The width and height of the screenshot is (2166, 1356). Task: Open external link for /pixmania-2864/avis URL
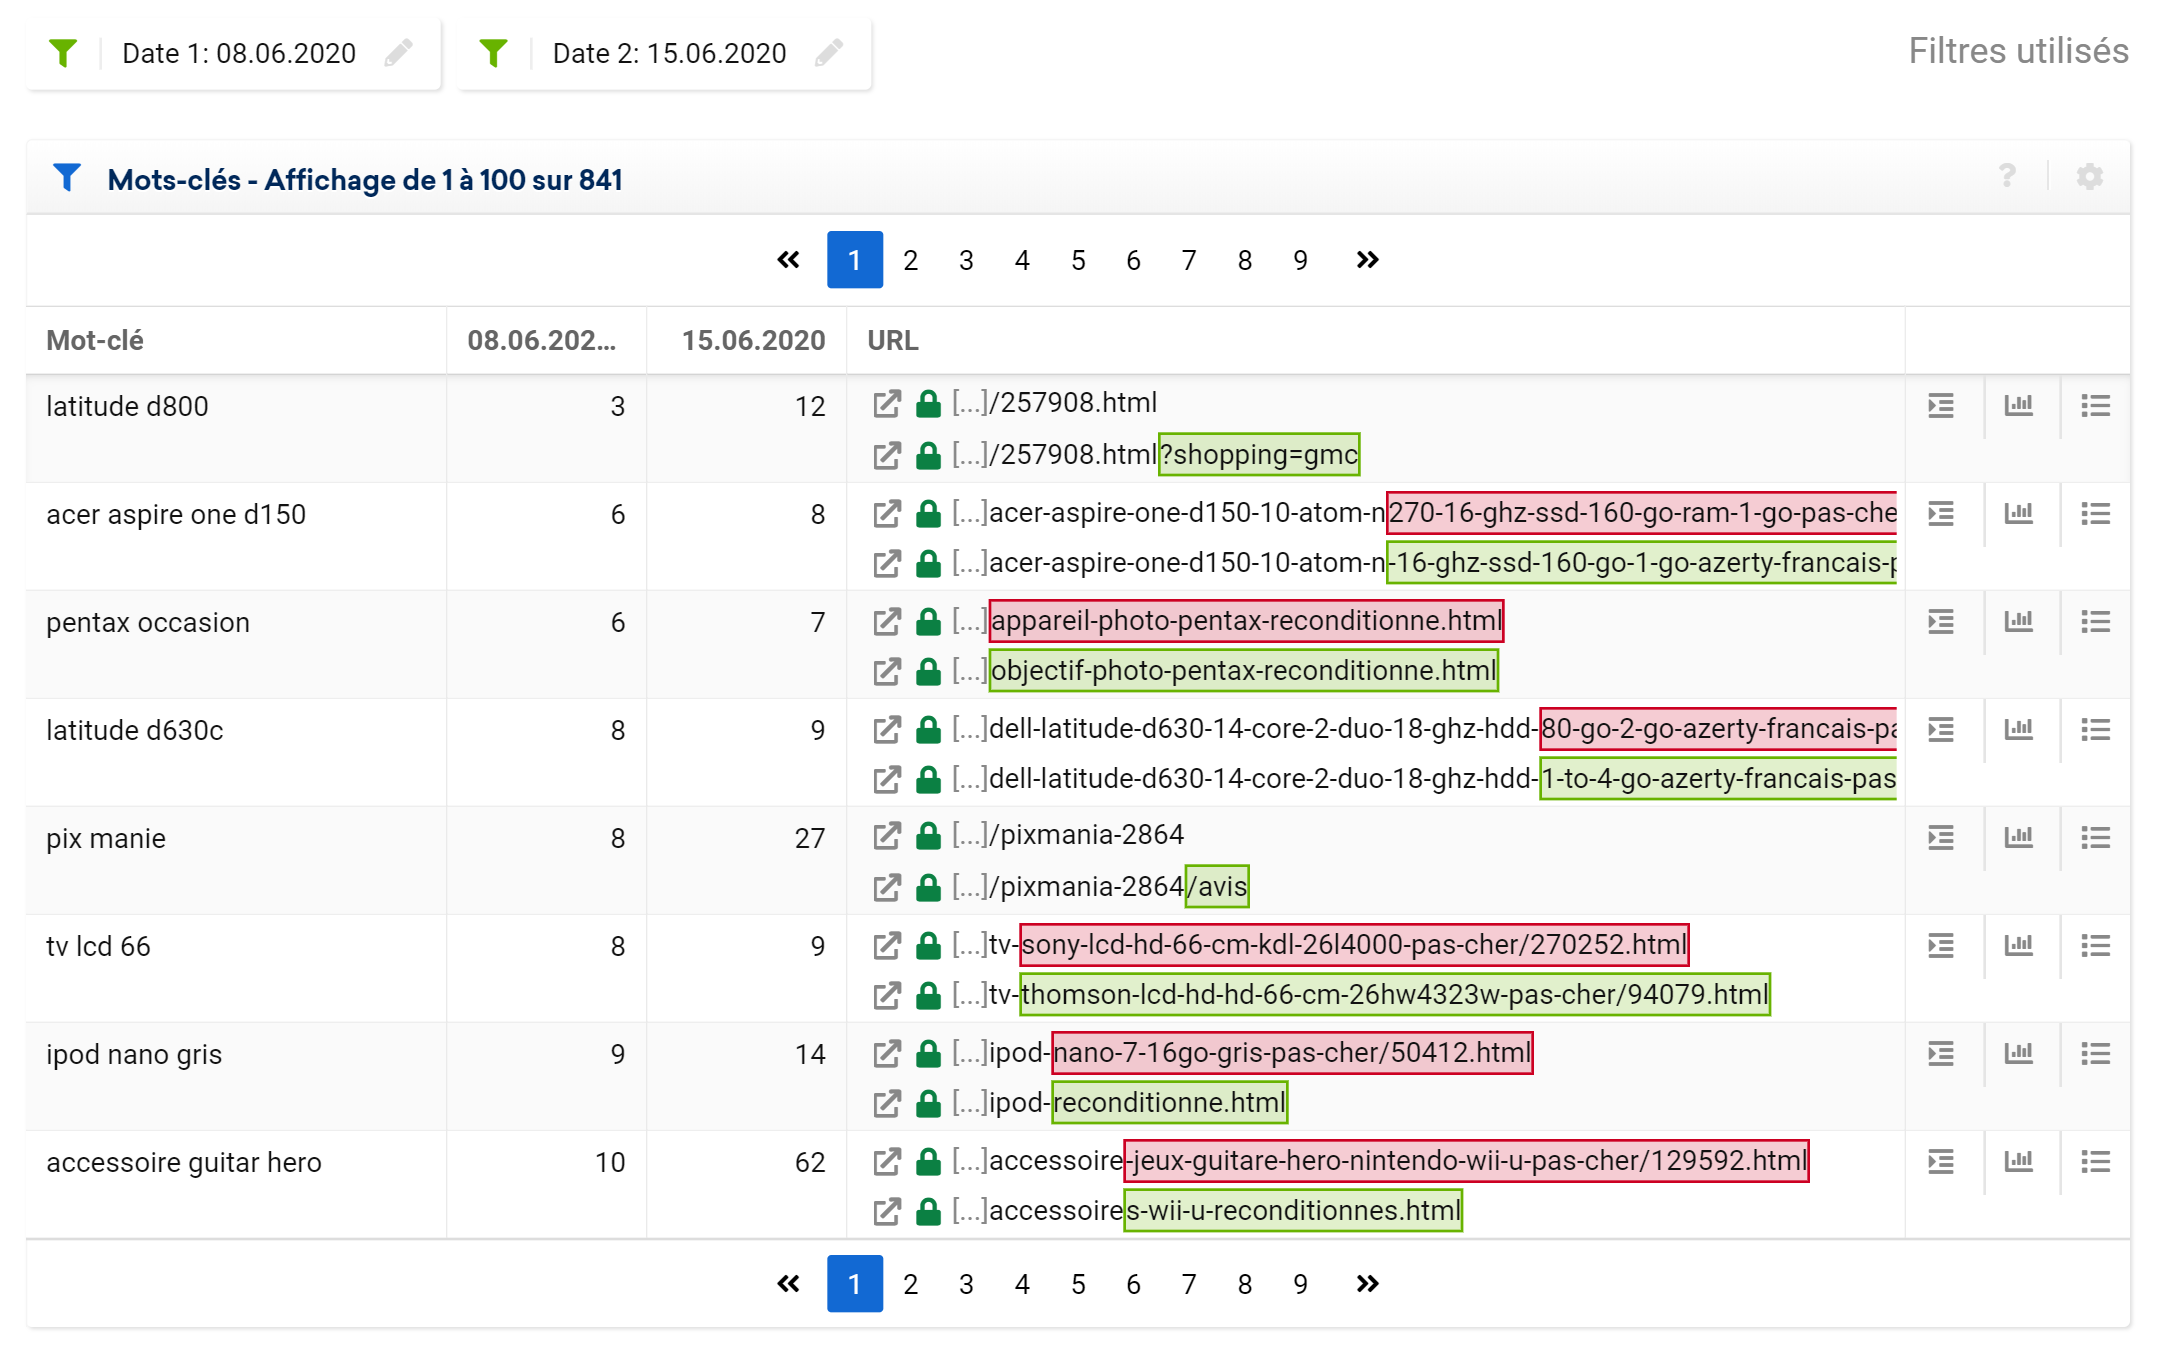(x=886, y=888)
